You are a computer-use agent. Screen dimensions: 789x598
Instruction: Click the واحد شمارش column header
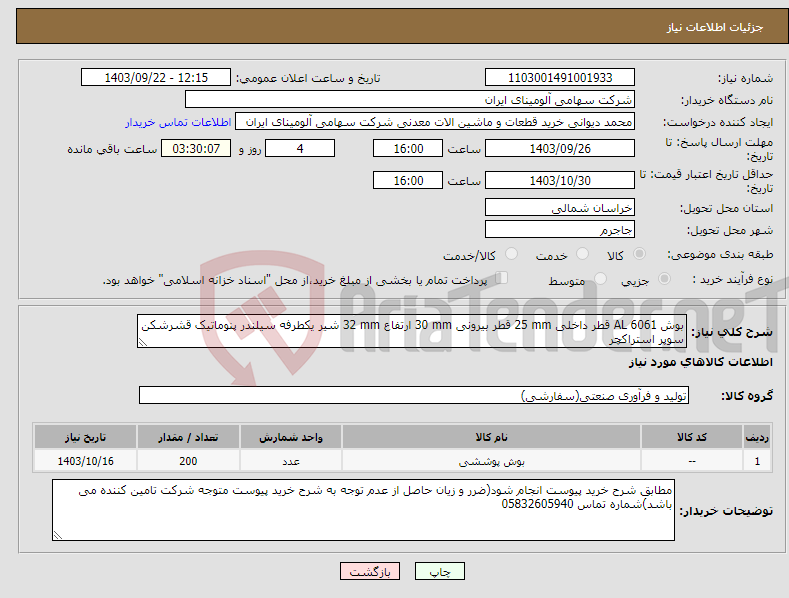click(291, 437)
